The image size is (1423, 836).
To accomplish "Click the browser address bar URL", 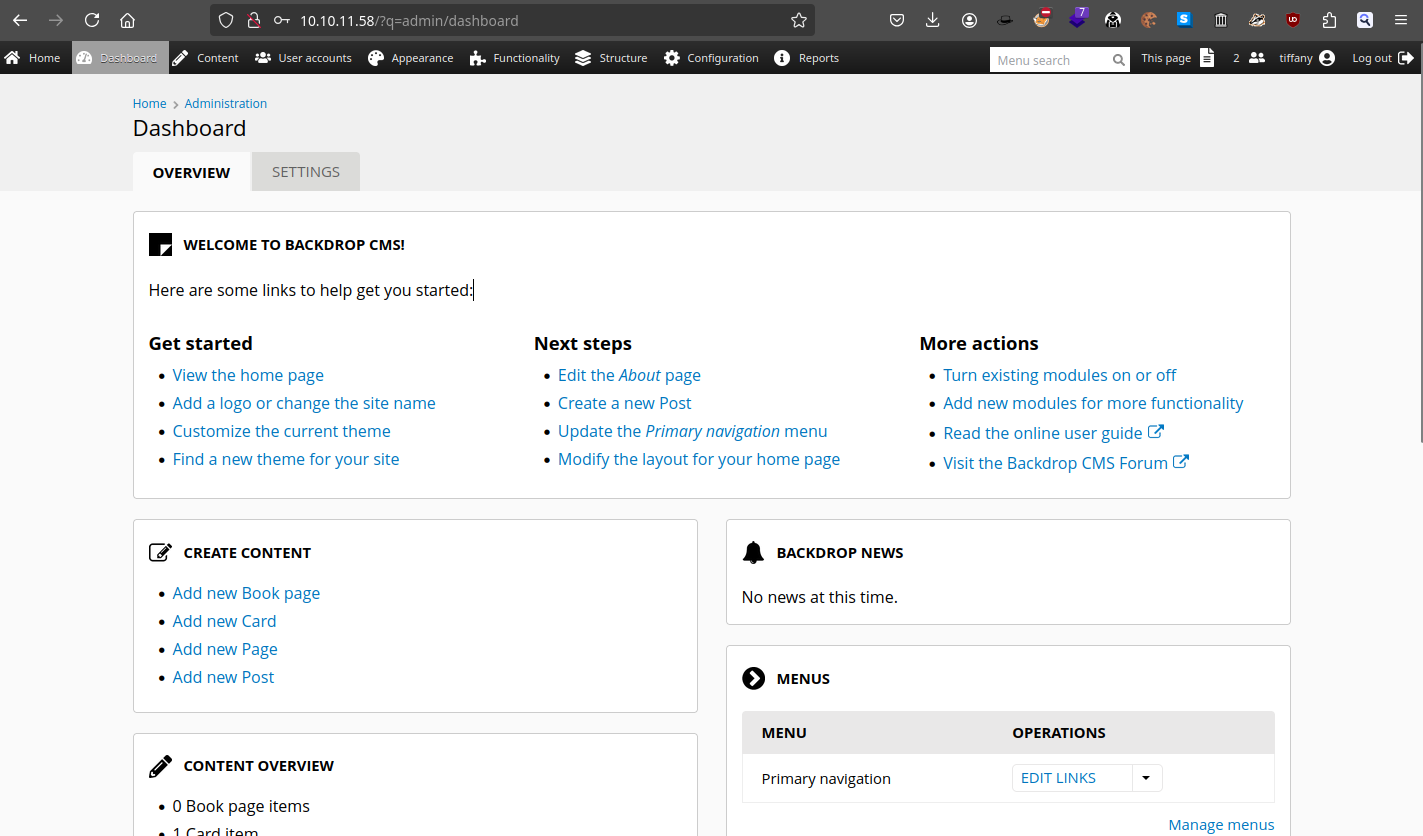I will pyautogui.click(x=409, y=20).
